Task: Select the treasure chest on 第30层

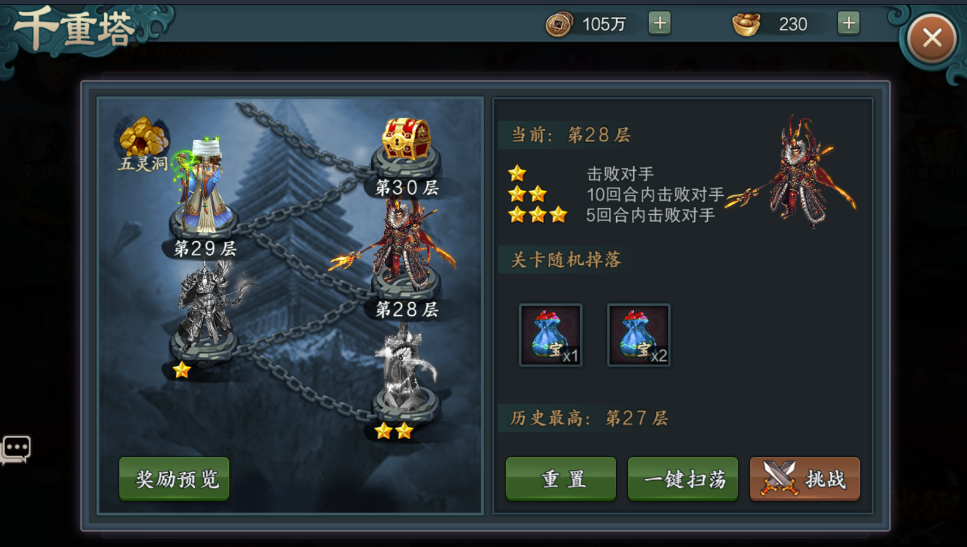Action: [406, 139]
